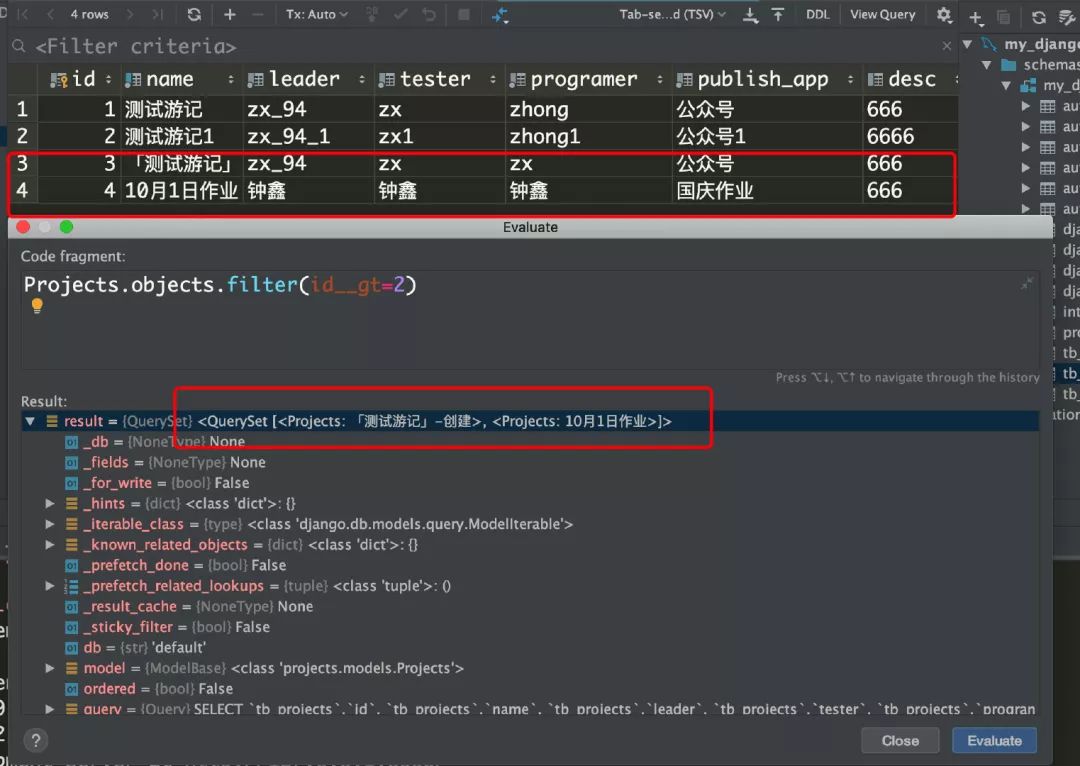Click the Filter criteria input field
Image resolution: width=1080 pixels, height=766 pixels.
pos(482,46)
